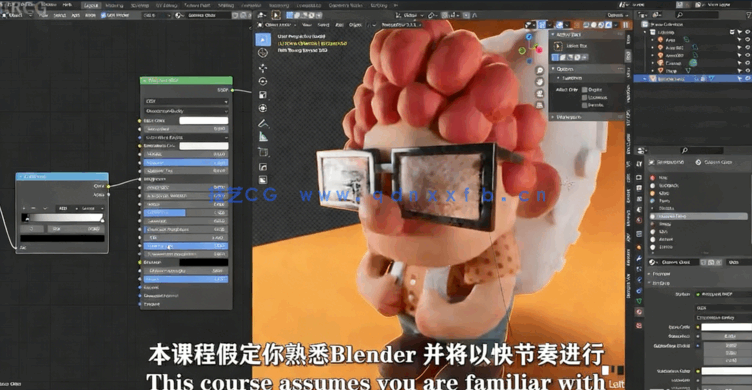Viewport: 752px width, 390px height.
Task: Select the Move tool in viewport toolbar
Action: click(x=263, y=68)
